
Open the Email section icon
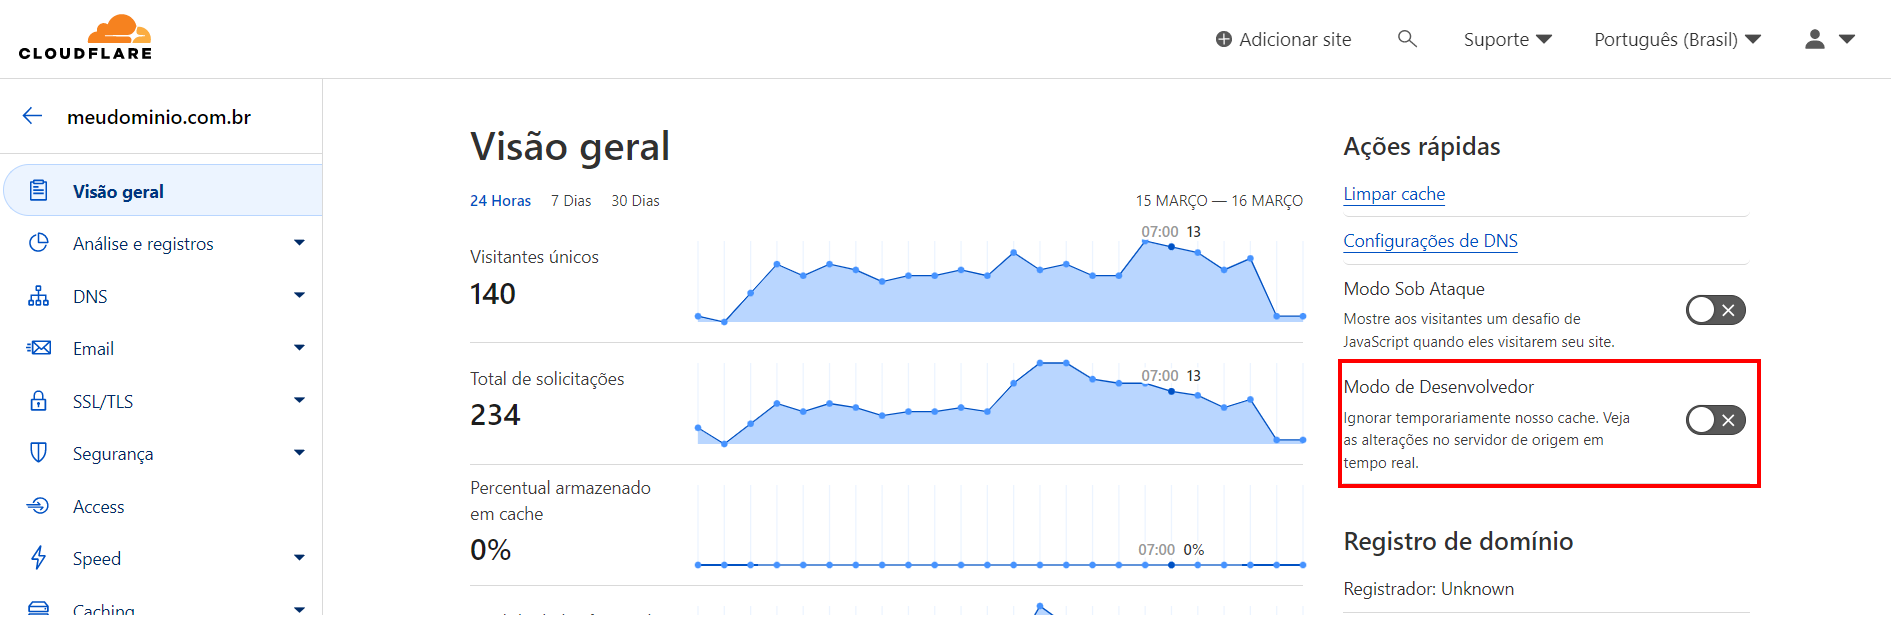click(38, 347)
